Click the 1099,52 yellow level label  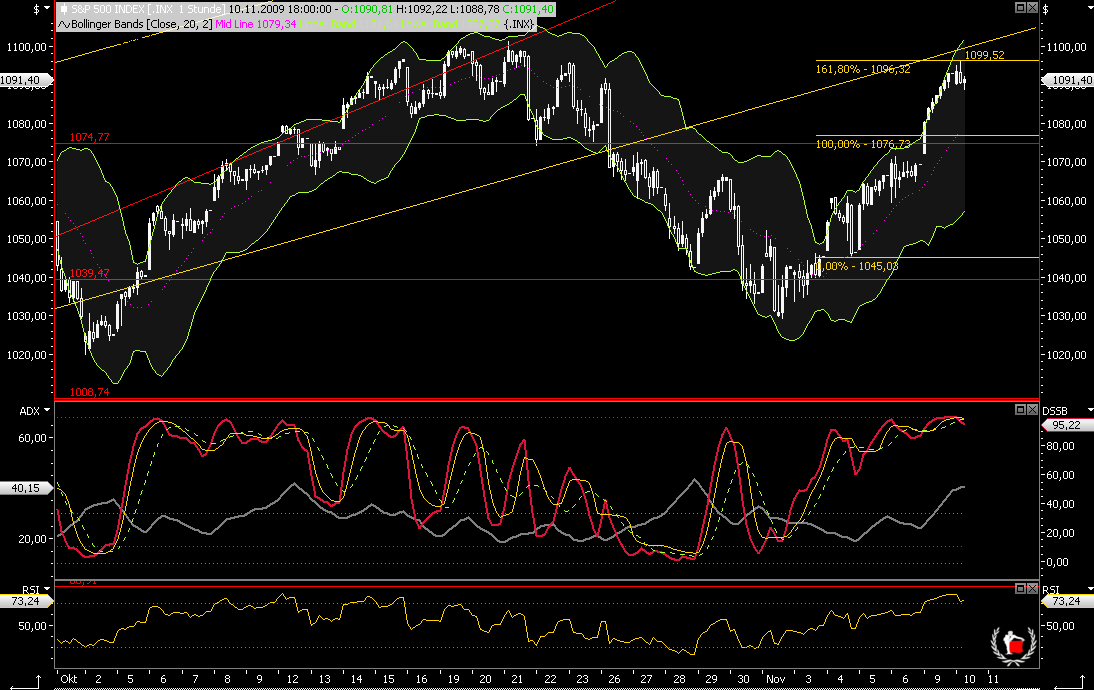pos(984,55)
